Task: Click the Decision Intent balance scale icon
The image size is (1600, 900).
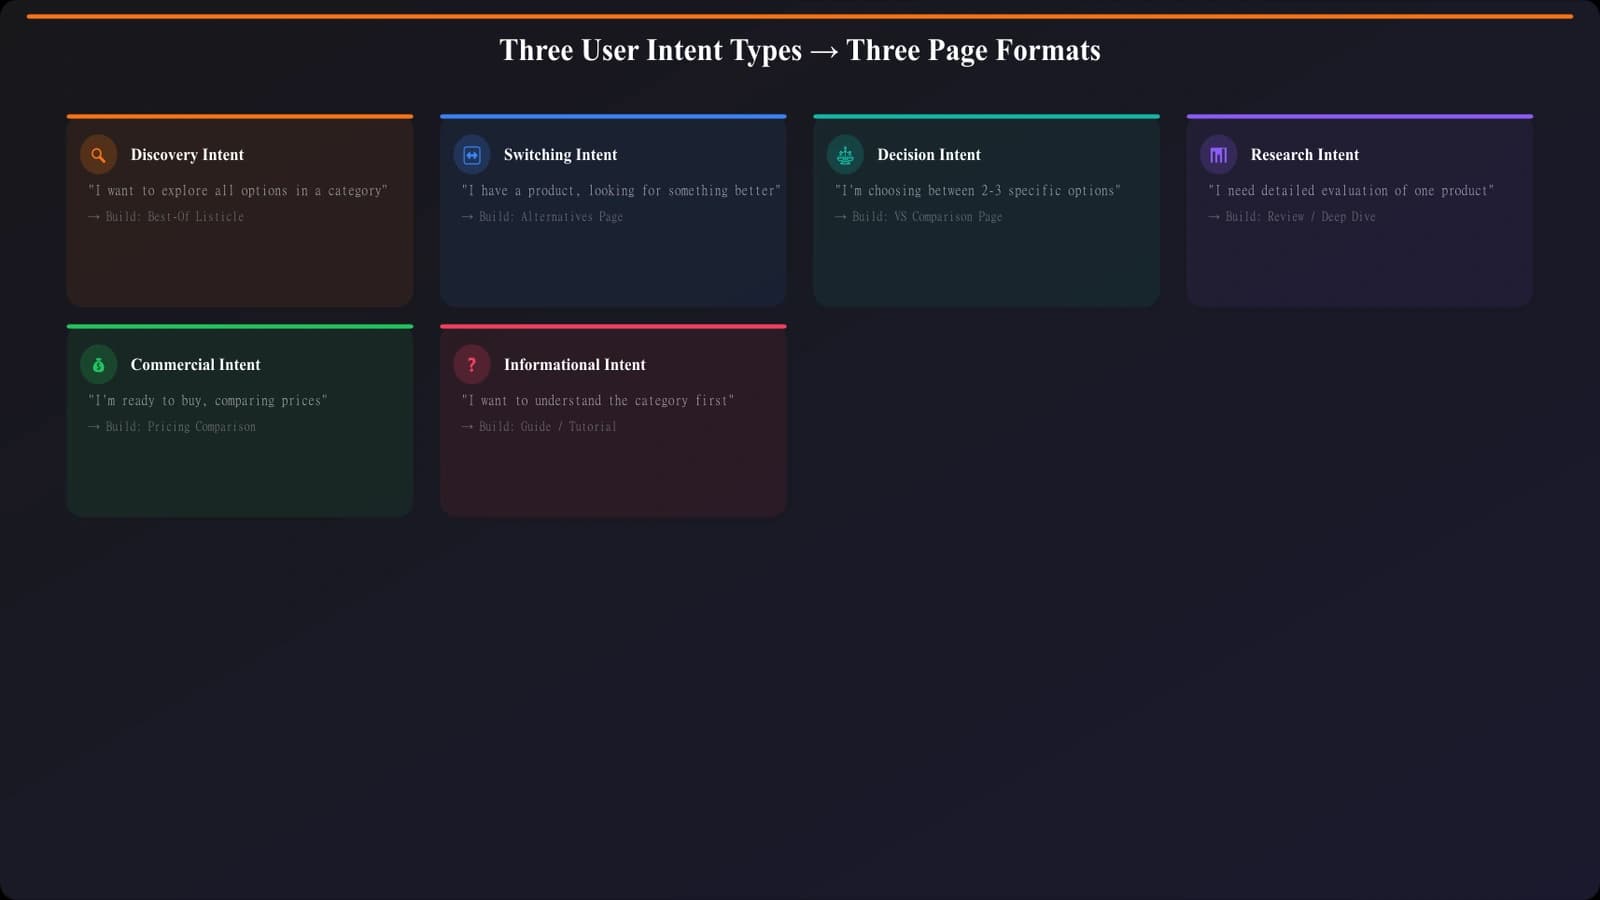Action: pos(844,154)
